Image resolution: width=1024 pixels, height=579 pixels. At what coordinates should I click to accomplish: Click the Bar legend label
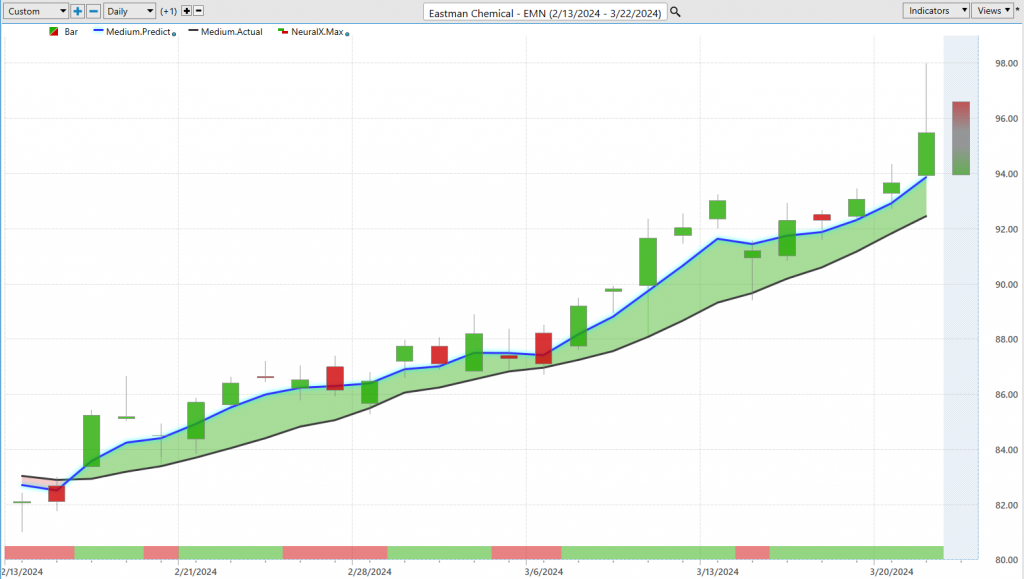(x=71, y=31)
